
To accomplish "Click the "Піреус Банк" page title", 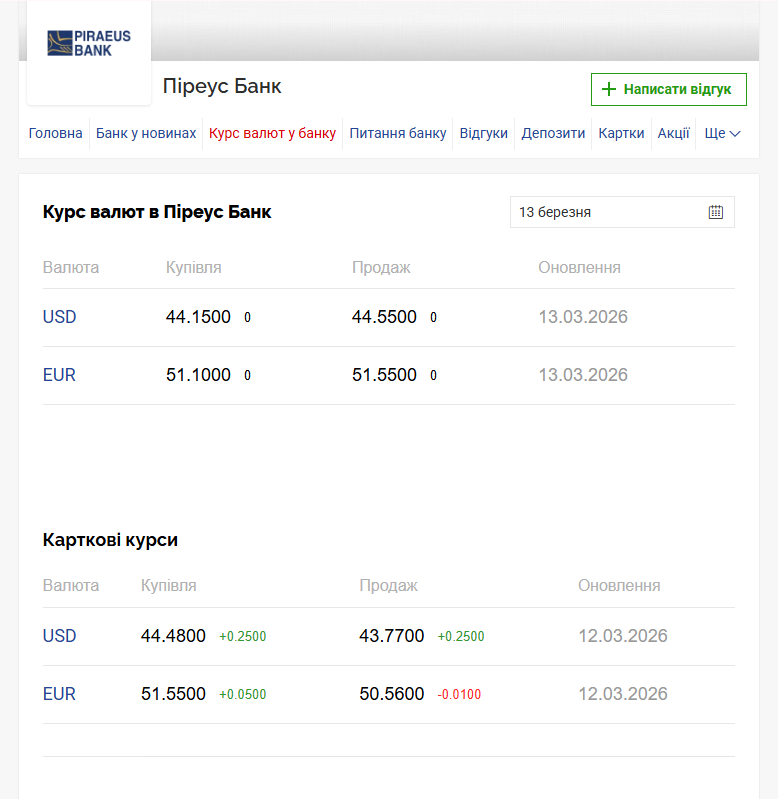I will pos(222,86).
